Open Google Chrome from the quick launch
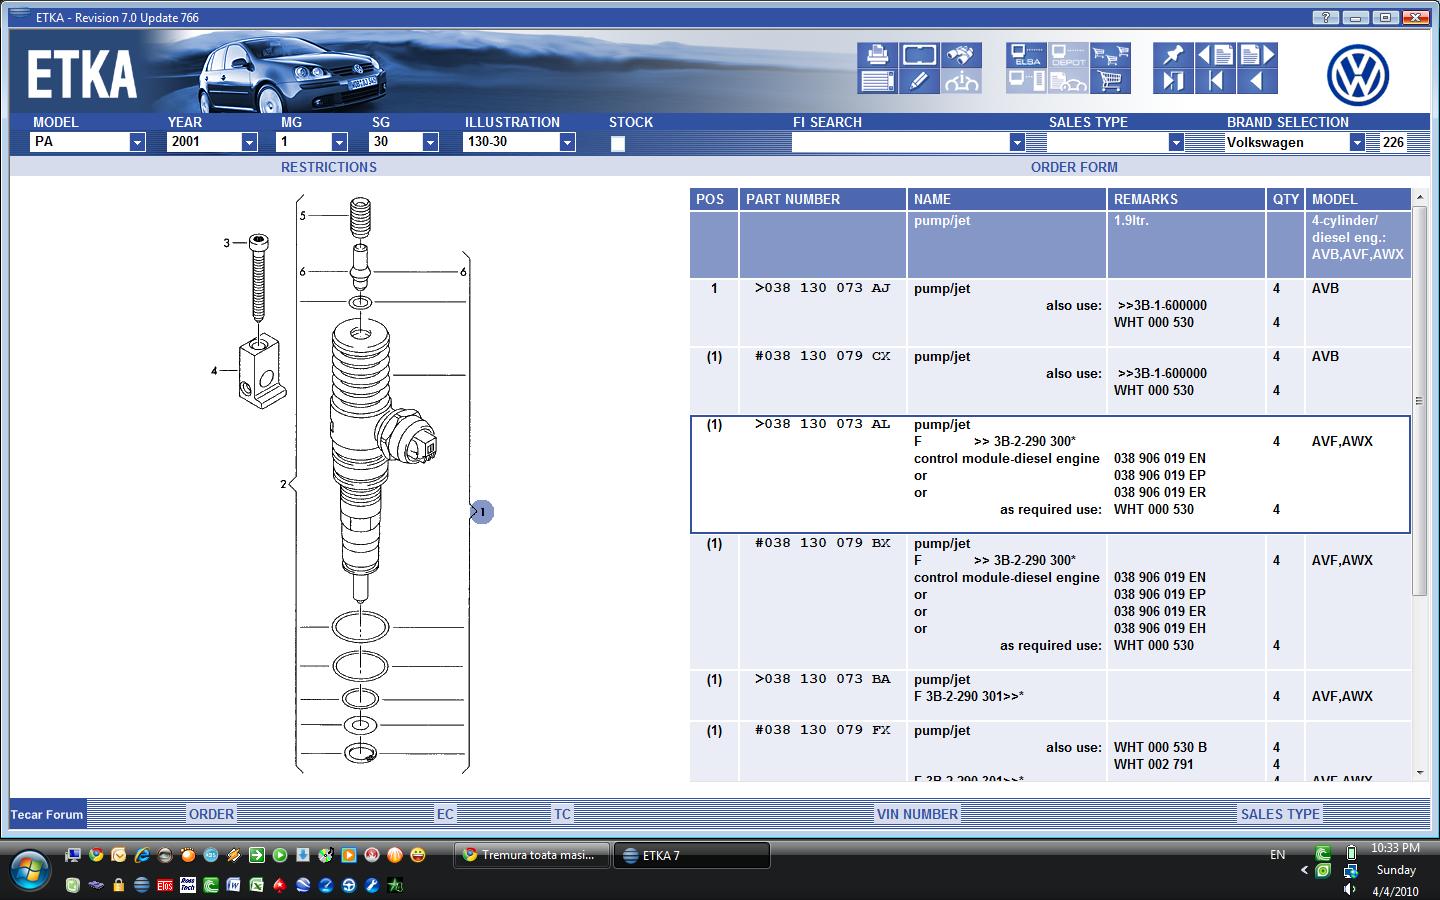 tap(96, 855)
